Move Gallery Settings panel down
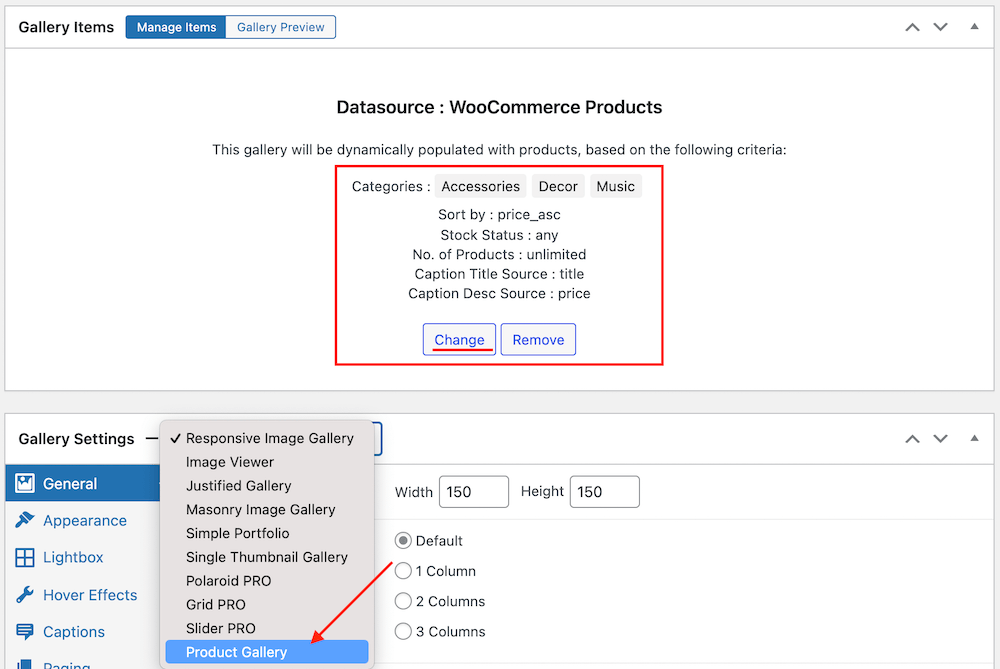1000x669 pixels. click(941, 439)
